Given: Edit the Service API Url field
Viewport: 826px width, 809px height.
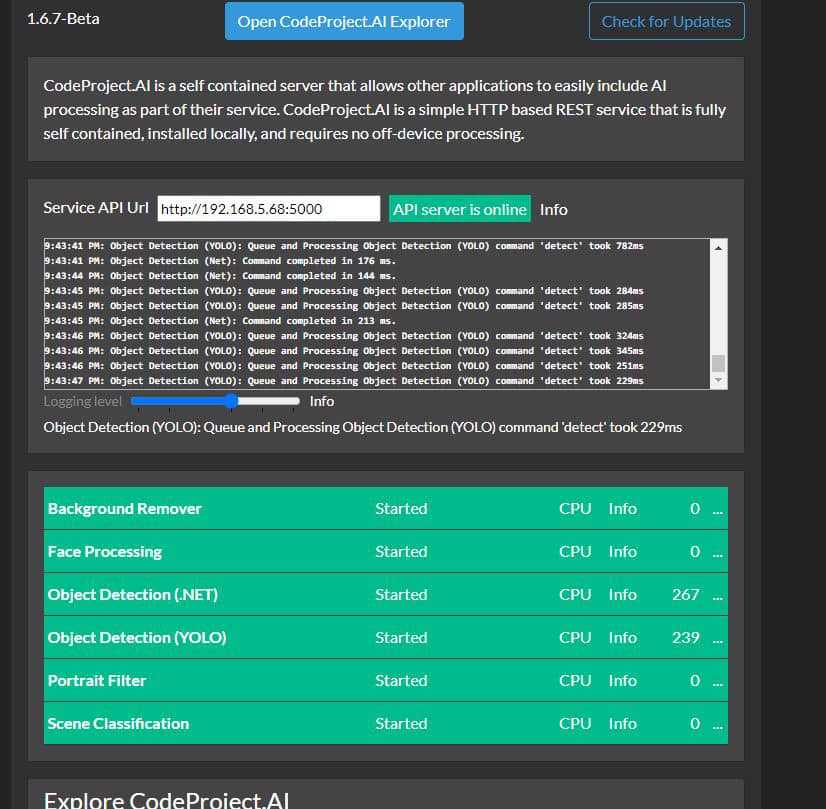Looking at the screenshot, I should pyautogui.click(x=269, y=209).
